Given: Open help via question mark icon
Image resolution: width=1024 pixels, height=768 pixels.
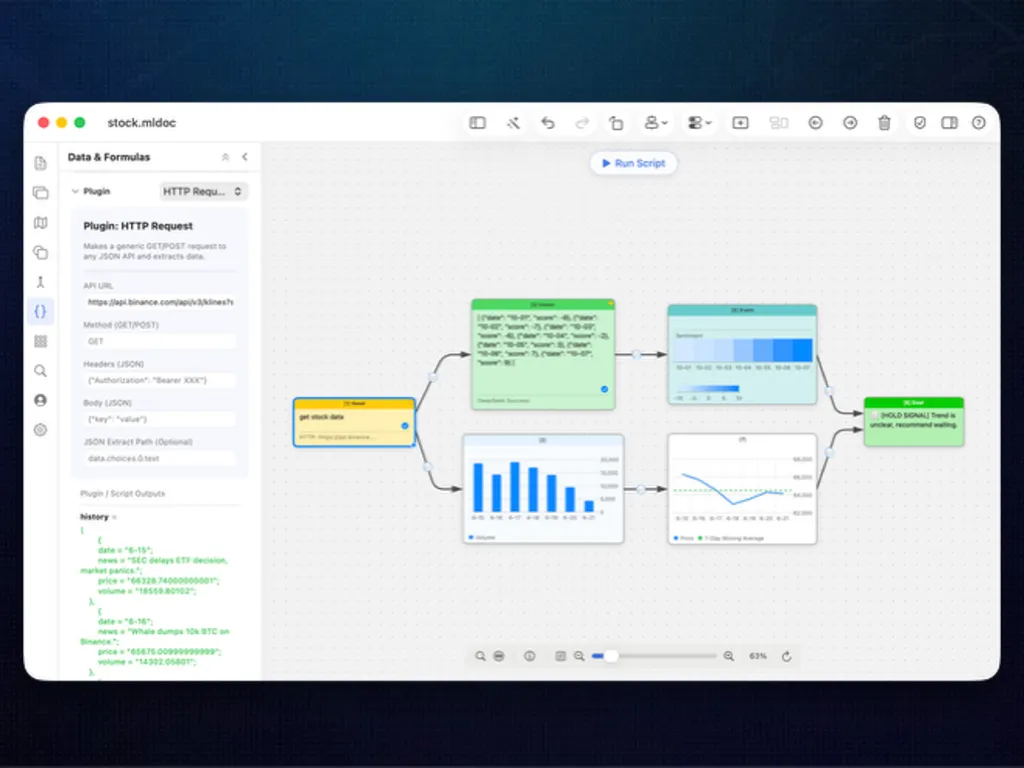Looking at the screenshot, I should point(978,123).
